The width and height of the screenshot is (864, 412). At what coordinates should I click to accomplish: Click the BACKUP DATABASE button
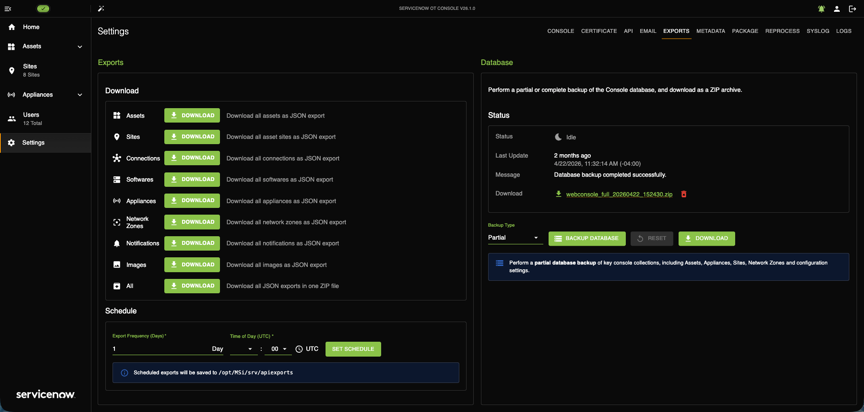point(587,238)
